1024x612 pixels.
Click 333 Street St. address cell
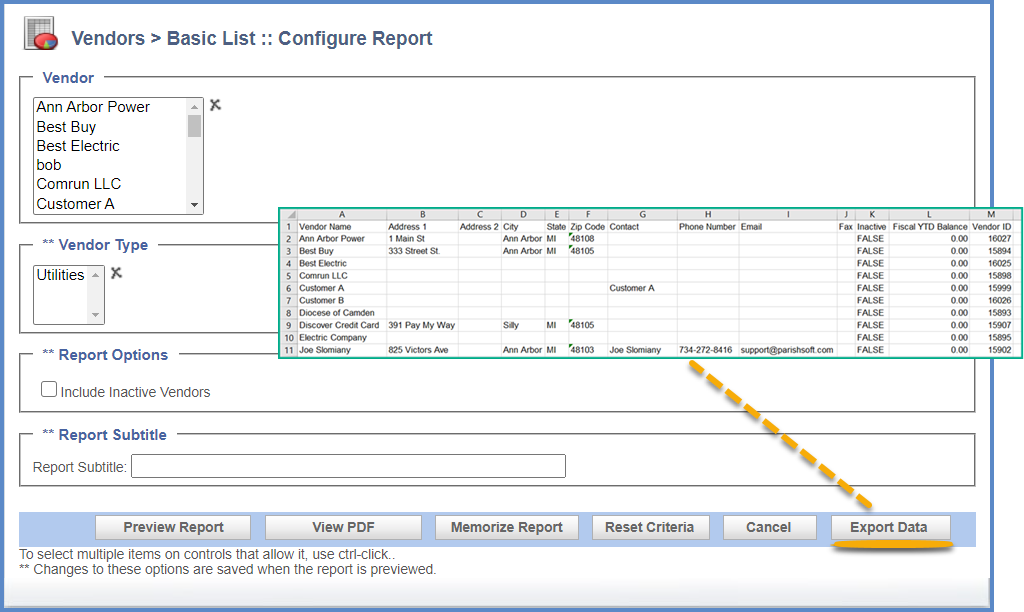coord(422,251)
